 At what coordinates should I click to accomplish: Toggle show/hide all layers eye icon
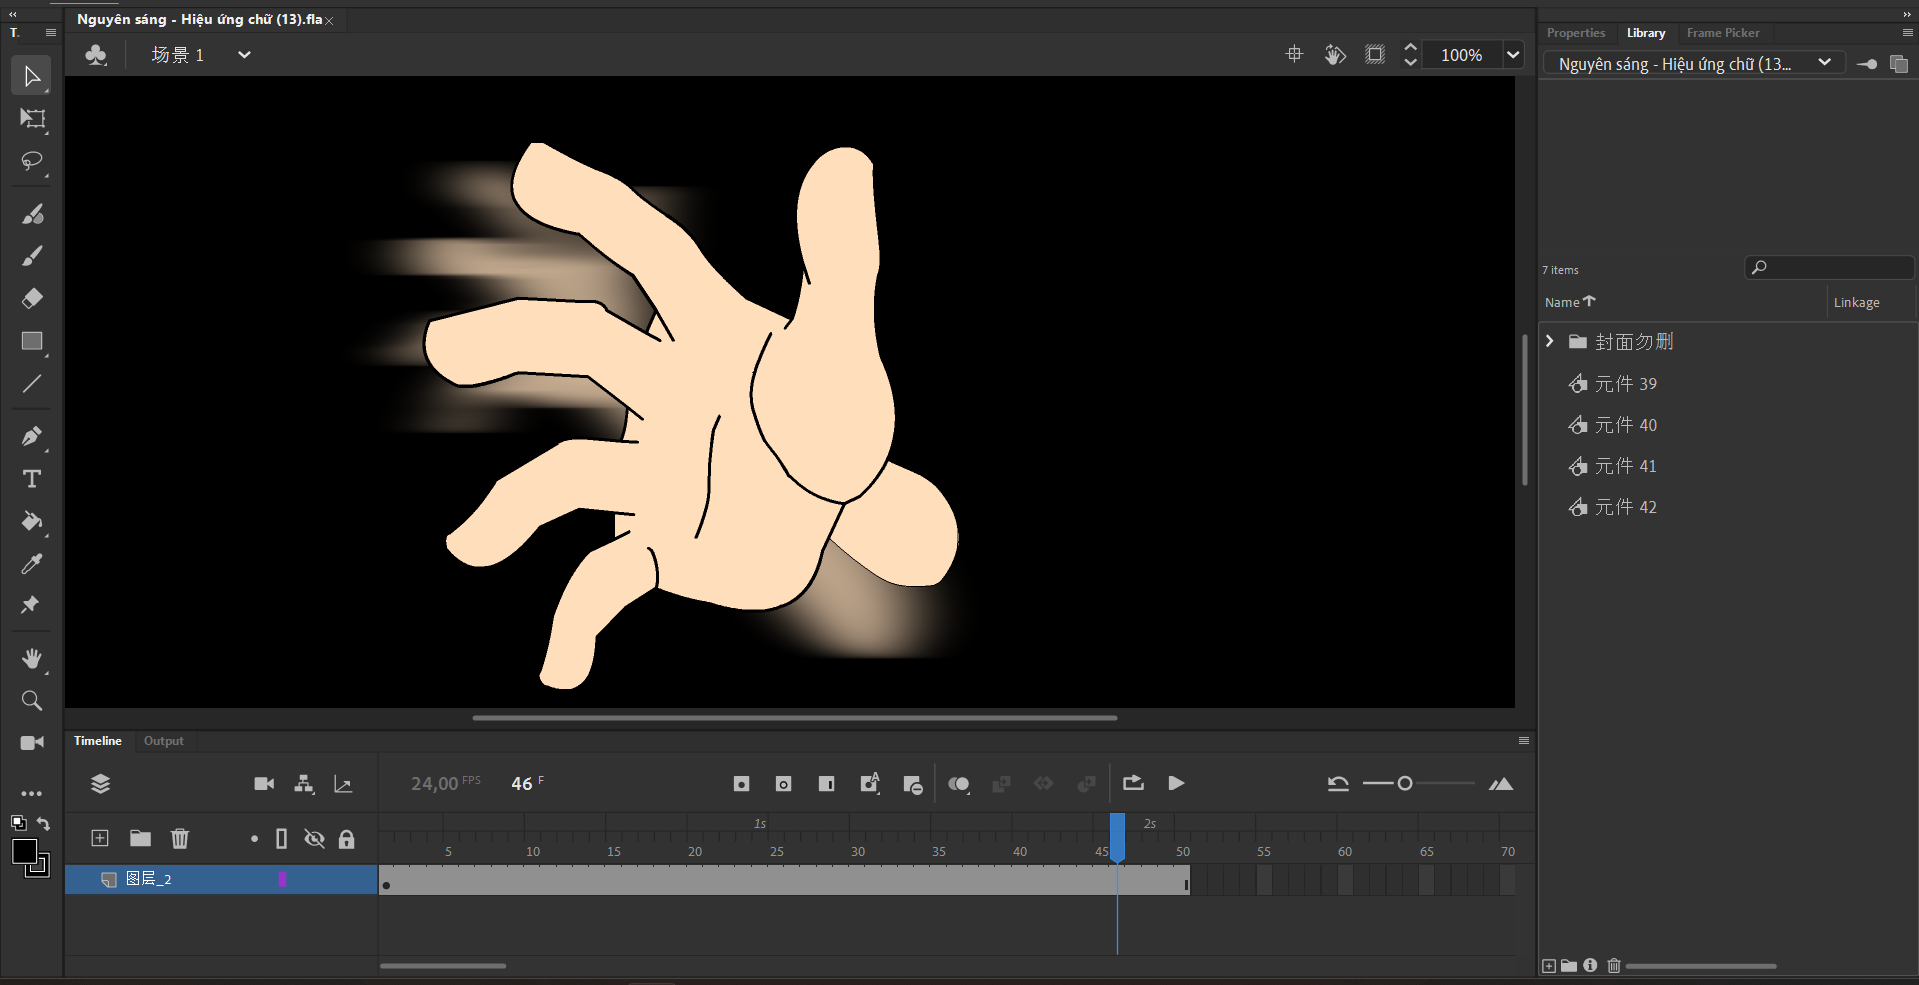(x=314, y=839)
